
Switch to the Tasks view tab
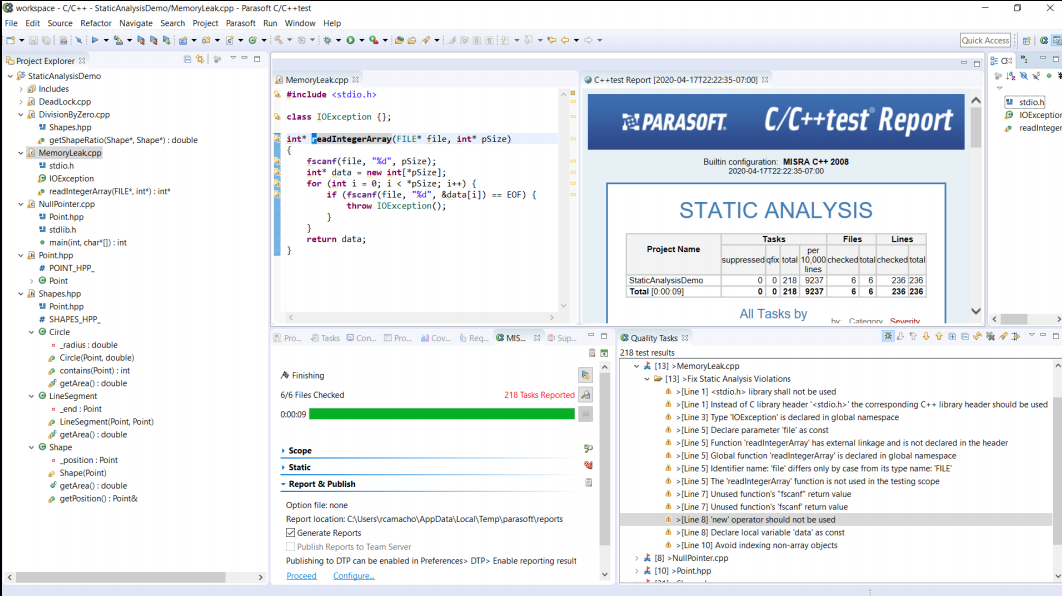pos(326,338)
